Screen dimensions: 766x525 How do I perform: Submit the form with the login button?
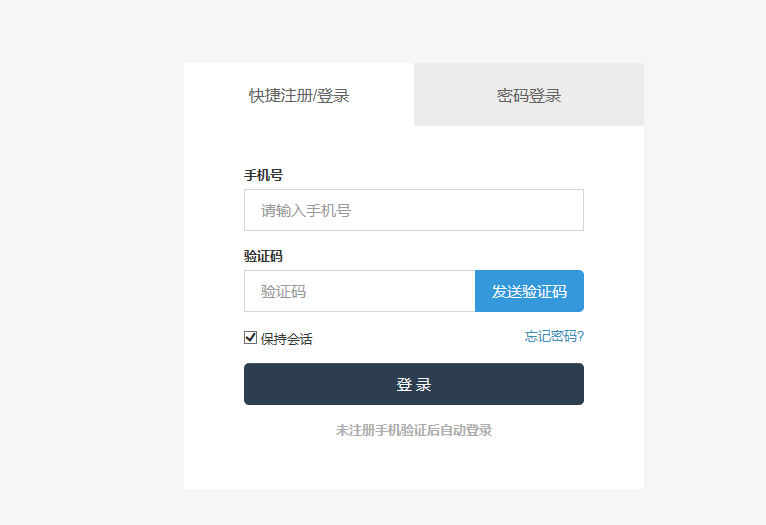coord(413,384)
